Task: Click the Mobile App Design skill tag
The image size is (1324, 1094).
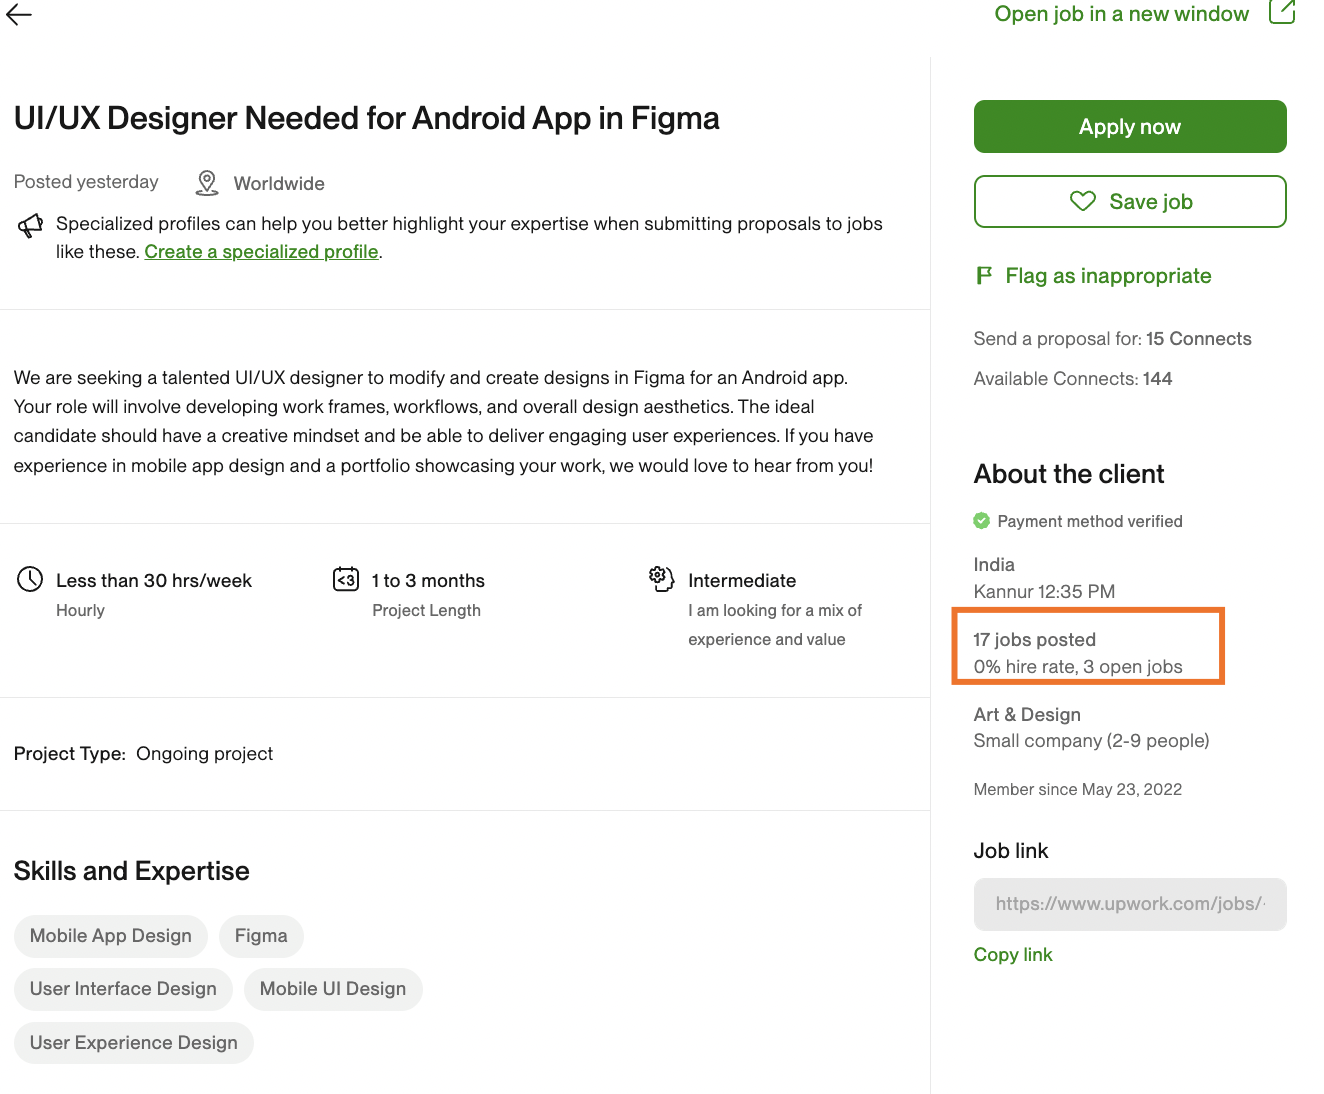Action: click(x=111, y=936)
